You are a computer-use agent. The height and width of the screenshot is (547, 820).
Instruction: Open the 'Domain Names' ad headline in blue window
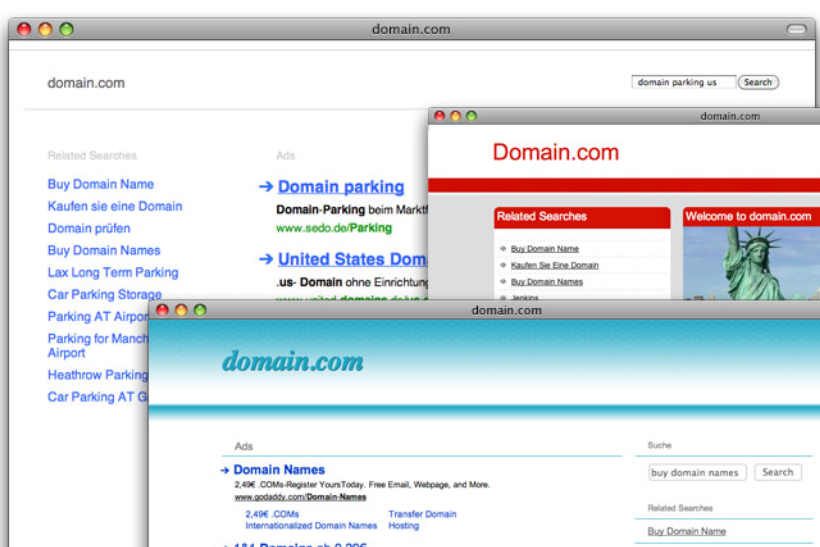pos(279,470)
